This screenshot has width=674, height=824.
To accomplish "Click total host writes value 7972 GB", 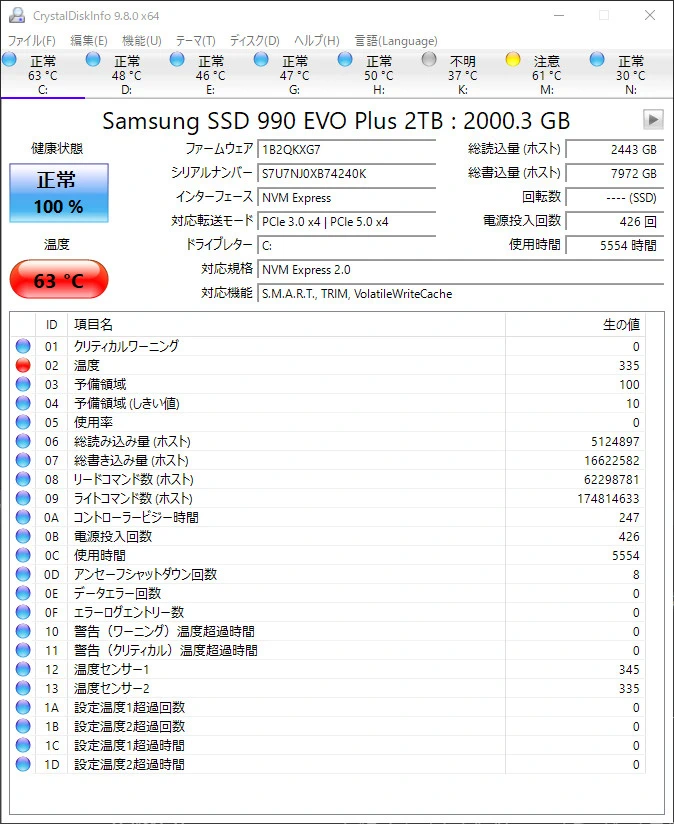I will [615, 173].
